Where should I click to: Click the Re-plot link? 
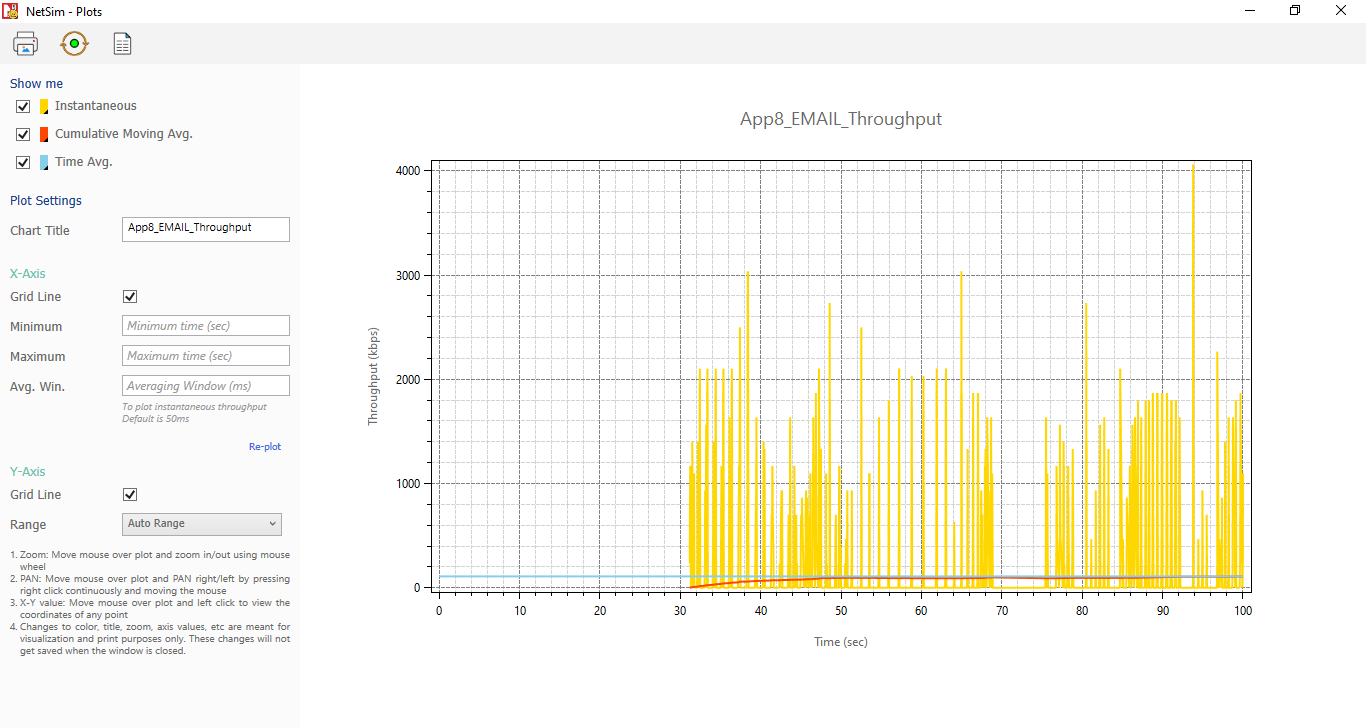265,447
